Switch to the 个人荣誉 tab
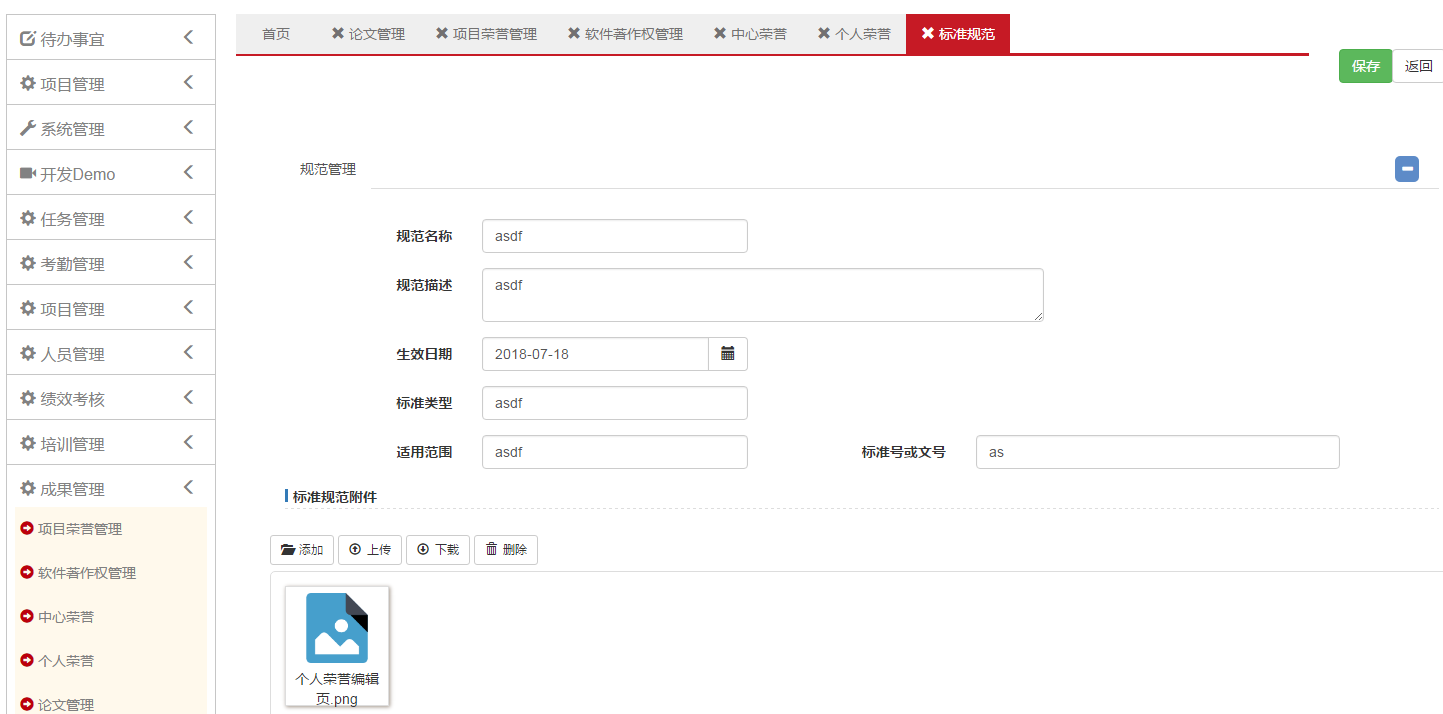This screenshot has width=1443, height=714. (863, 34)
